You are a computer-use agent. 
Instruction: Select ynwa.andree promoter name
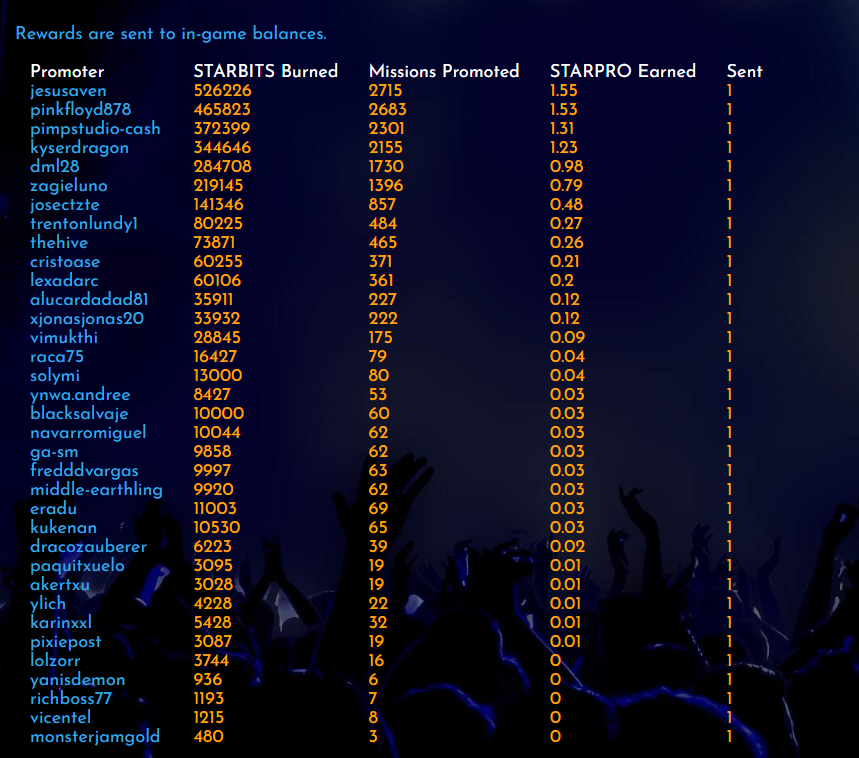(x=80, y=395)
